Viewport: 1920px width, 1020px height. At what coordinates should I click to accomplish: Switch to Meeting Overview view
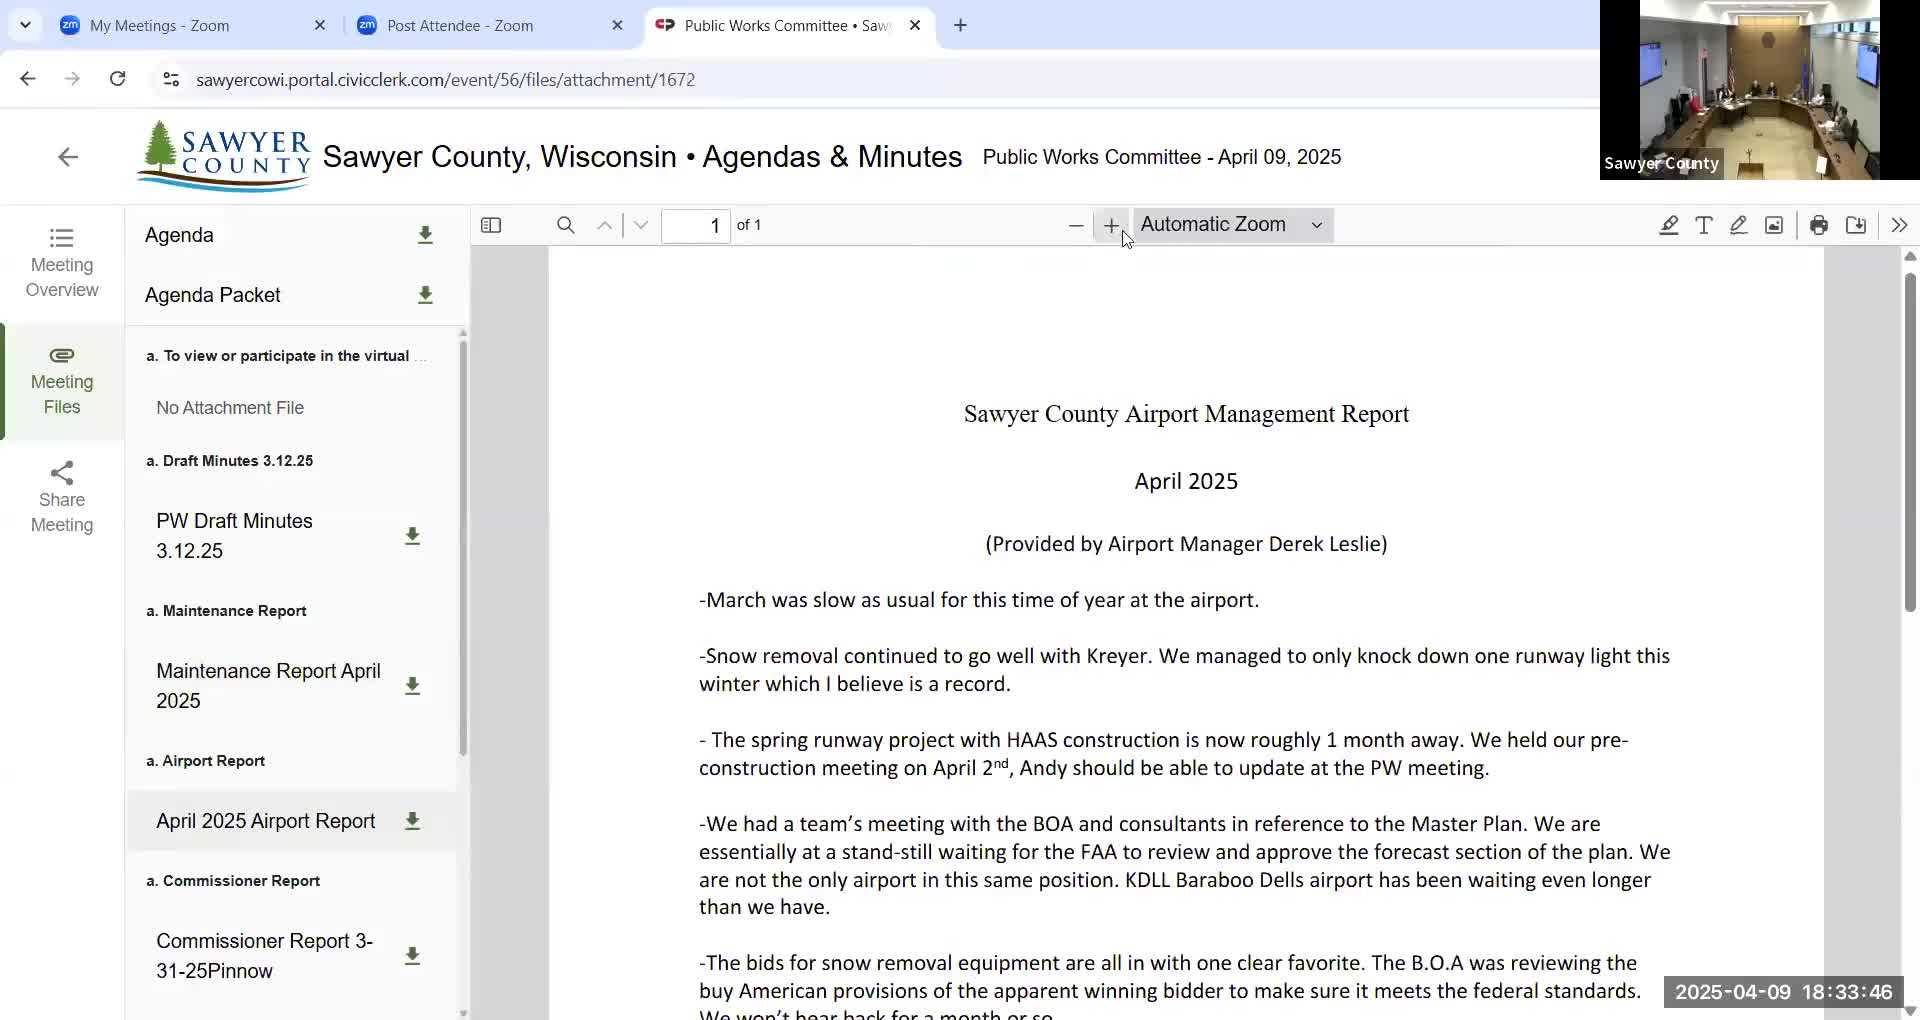[x=61, y=262]
